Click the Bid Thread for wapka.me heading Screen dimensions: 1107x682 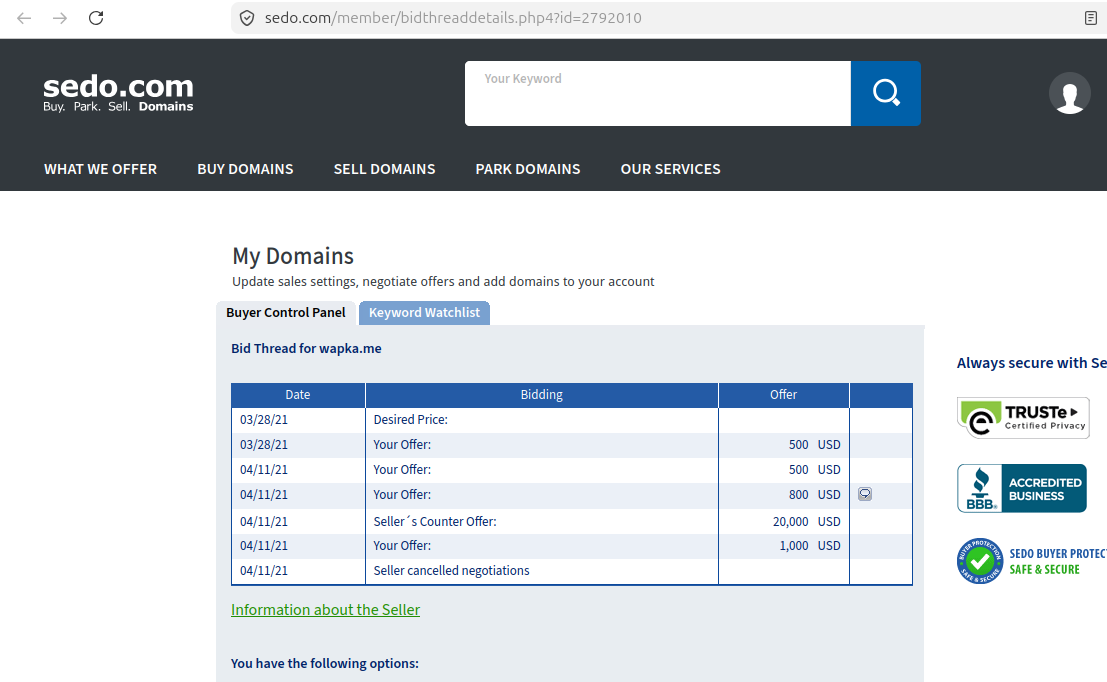(306, 349)
